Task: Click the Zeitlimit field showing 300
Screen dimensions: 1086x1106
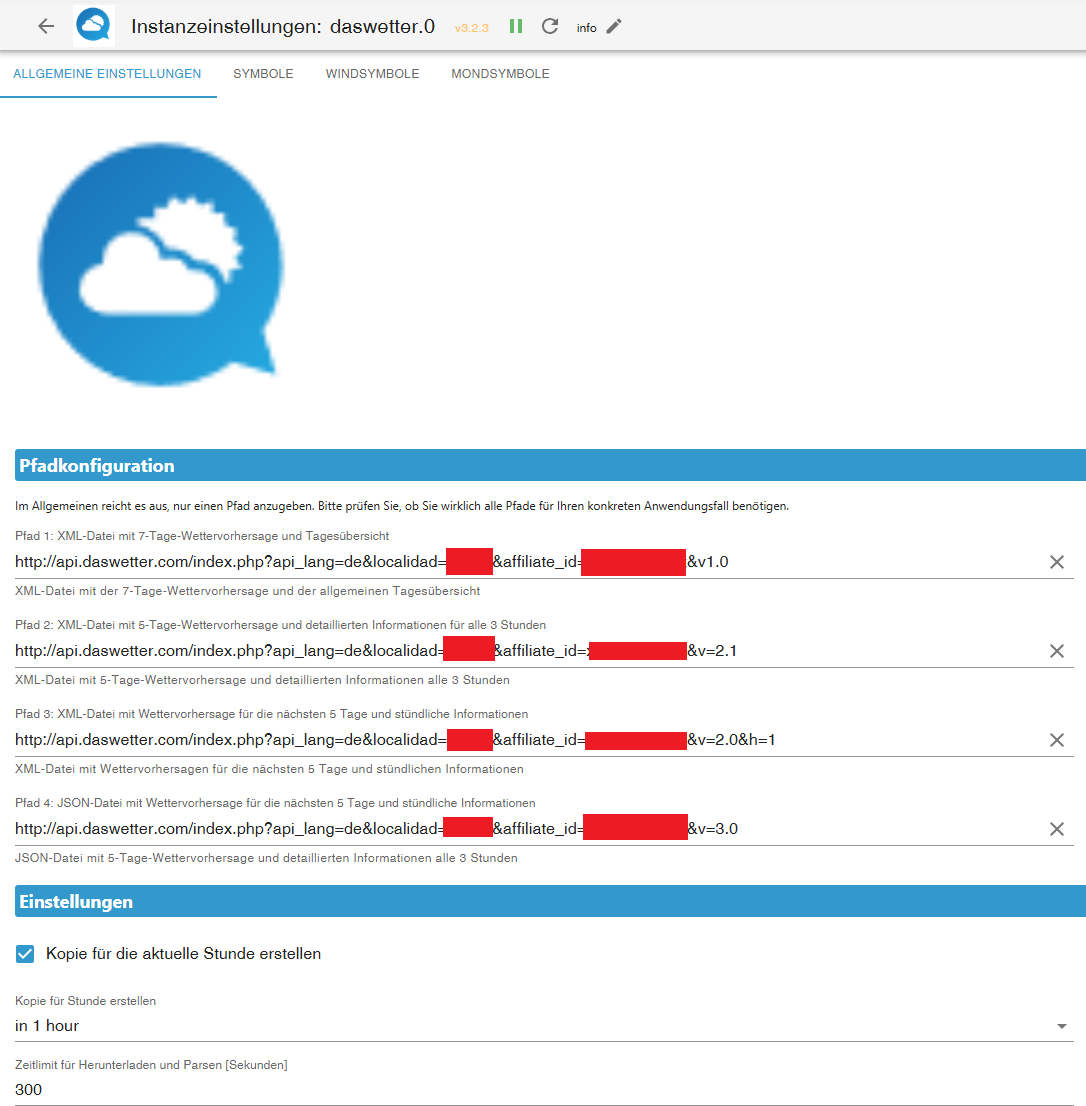Action: (x=544, y=1090)
